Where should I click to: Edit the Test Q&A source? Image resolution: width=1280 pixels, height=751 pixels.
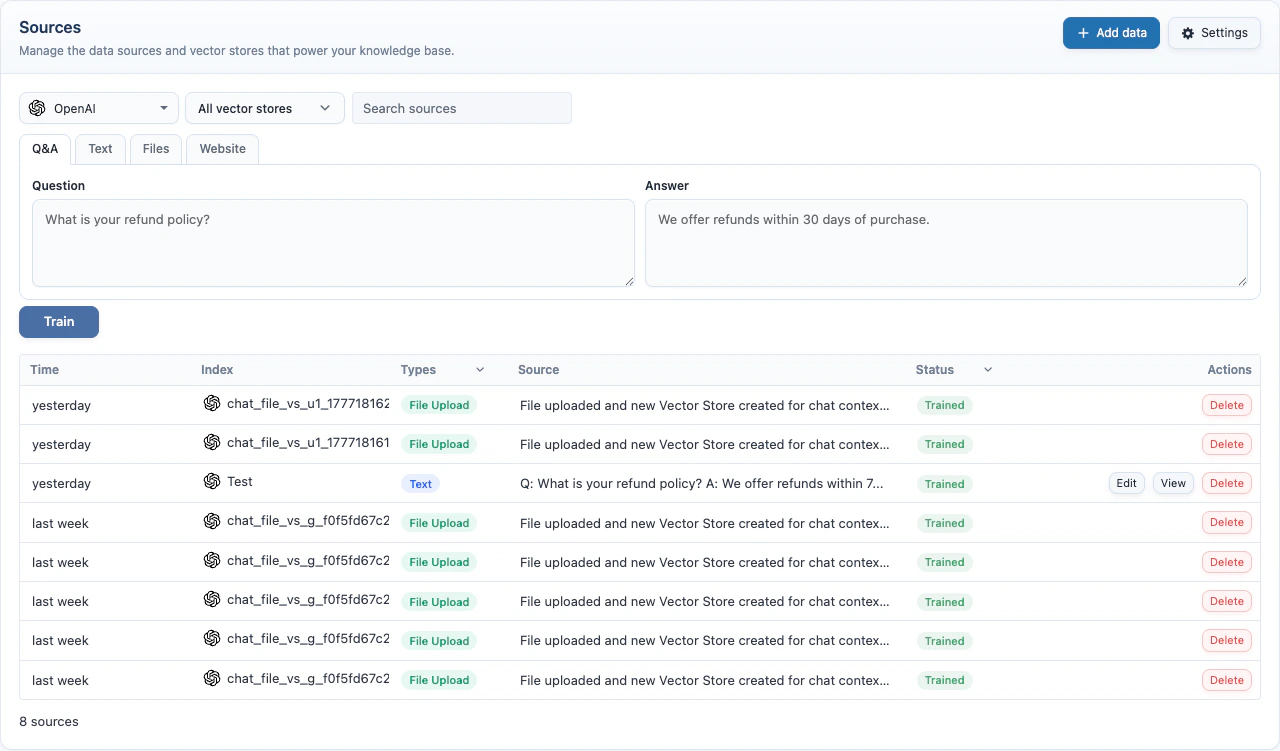[1126, 482]
